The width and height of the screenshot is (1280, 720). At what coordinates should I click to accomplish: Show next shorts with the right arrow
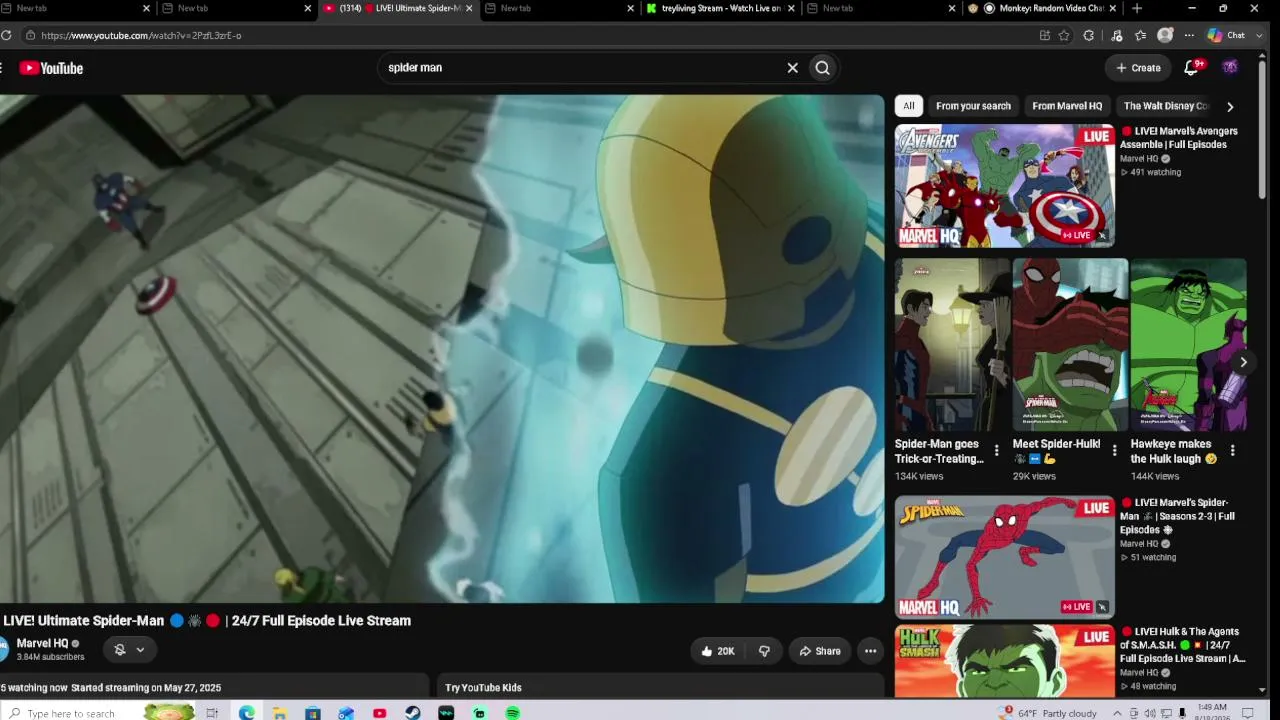click(x=1243, y=362)
